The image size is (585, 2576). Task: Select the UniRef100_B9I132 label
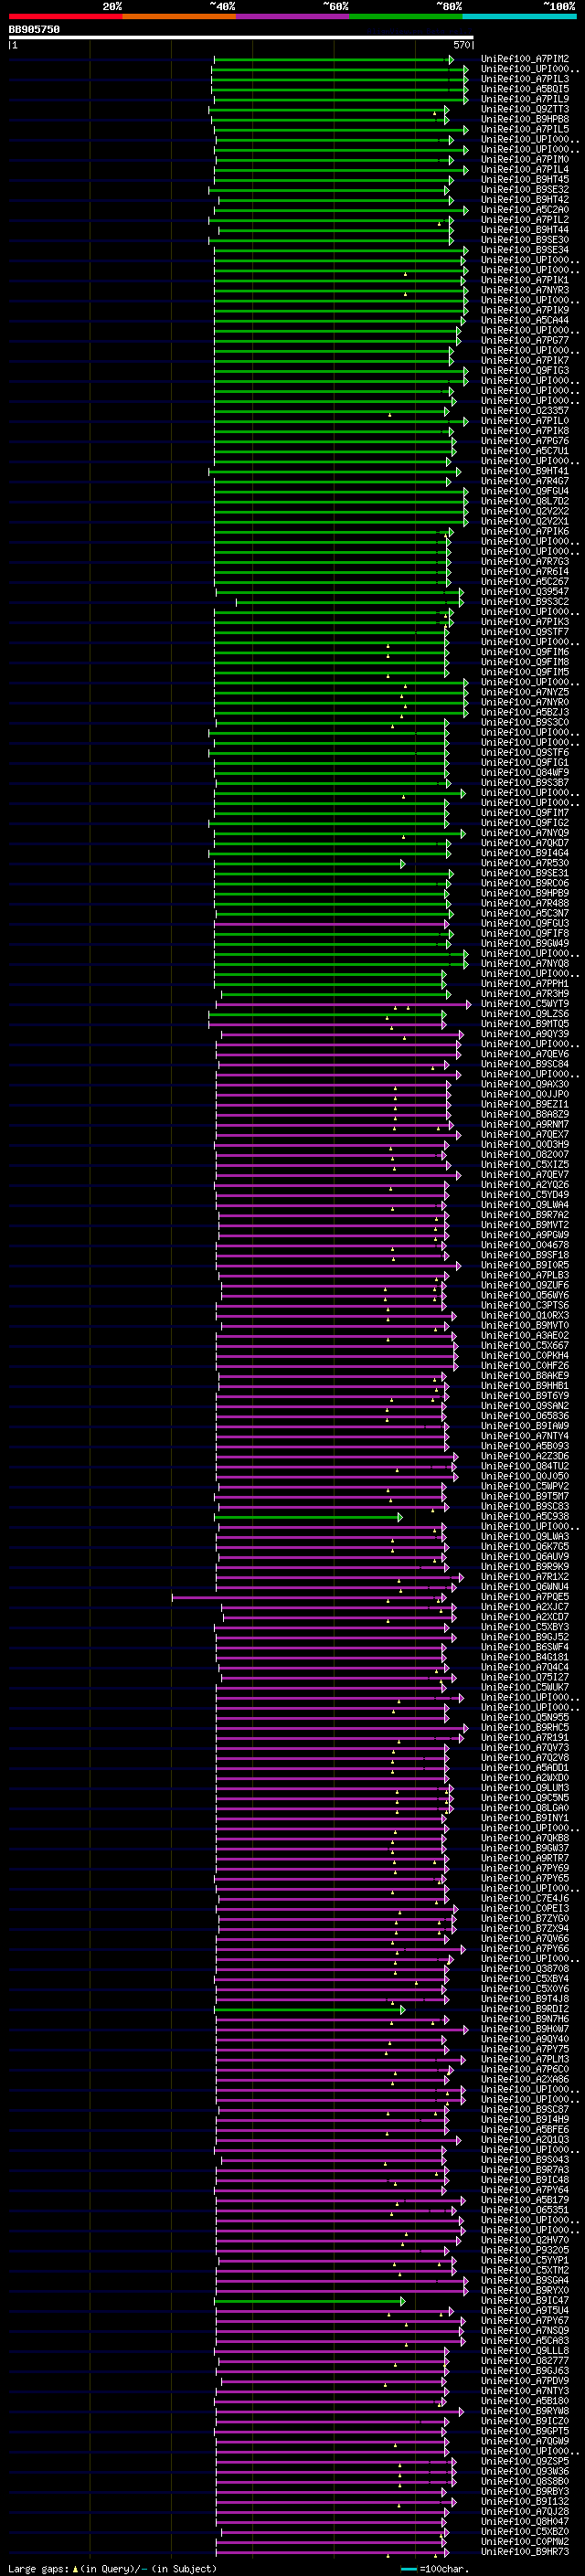pos(525,2502)
